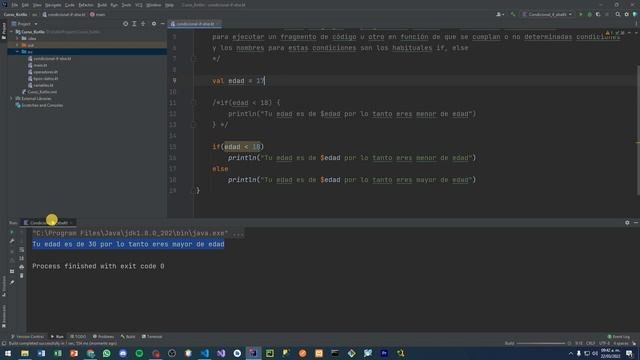Open the Problems tool window
The height and width of the screenshot is (360, 640).
click(x=103, y=337)
